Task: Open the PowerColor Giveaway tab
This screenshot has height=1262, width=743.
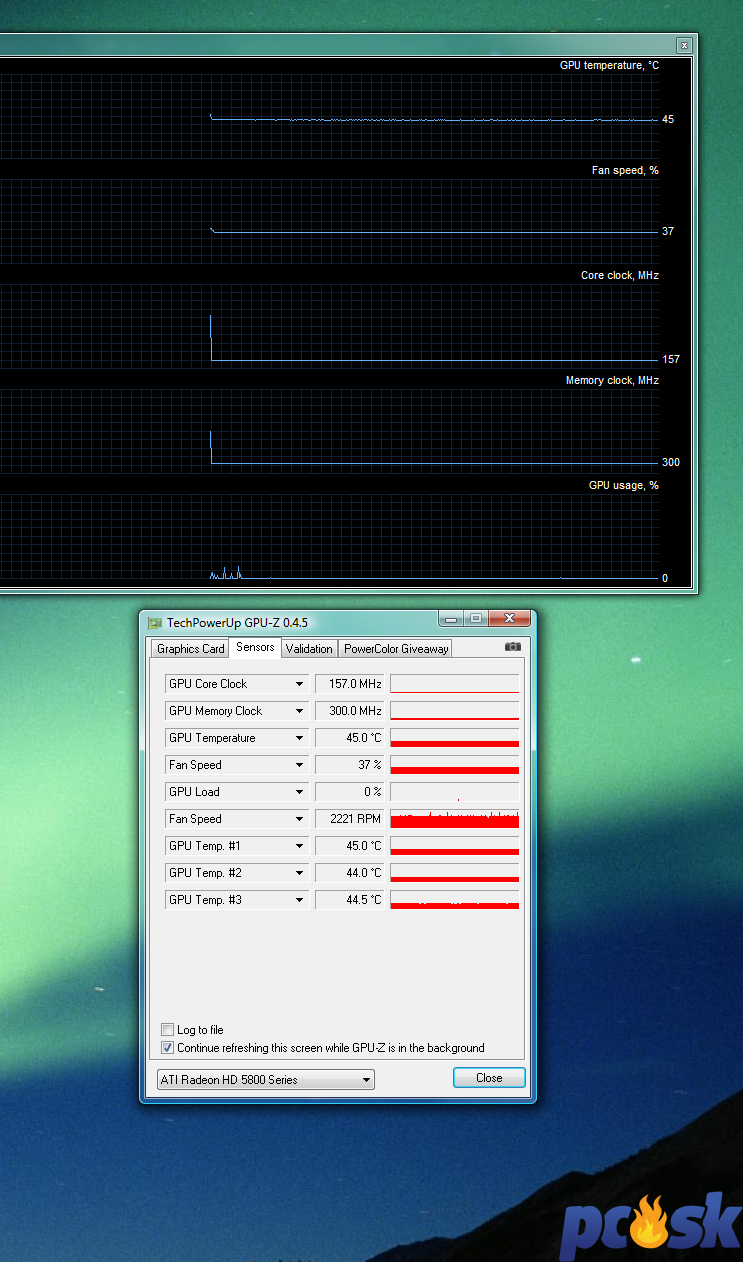Action: 396,649
